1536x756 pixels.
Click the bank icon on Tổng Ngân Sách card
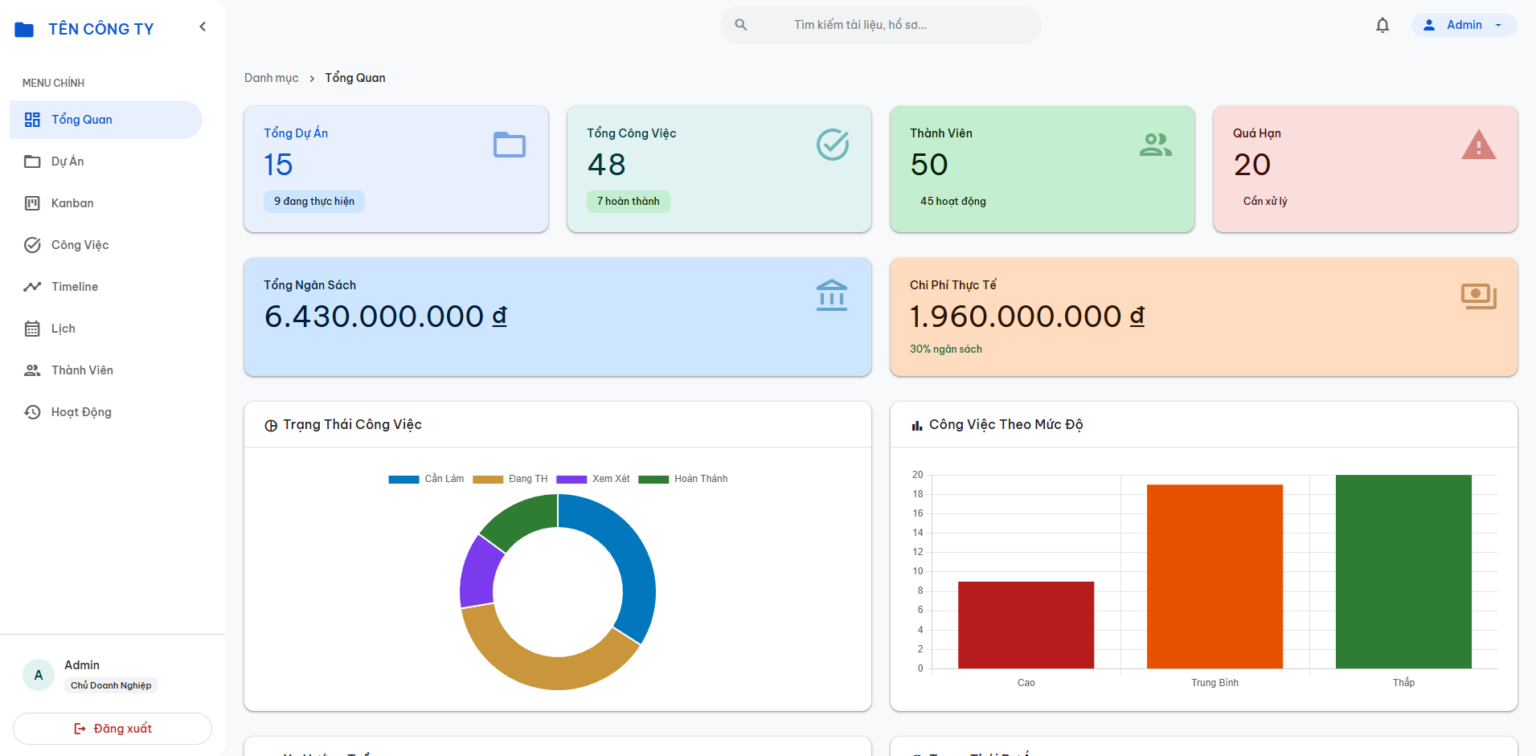[x=832, y=296]
